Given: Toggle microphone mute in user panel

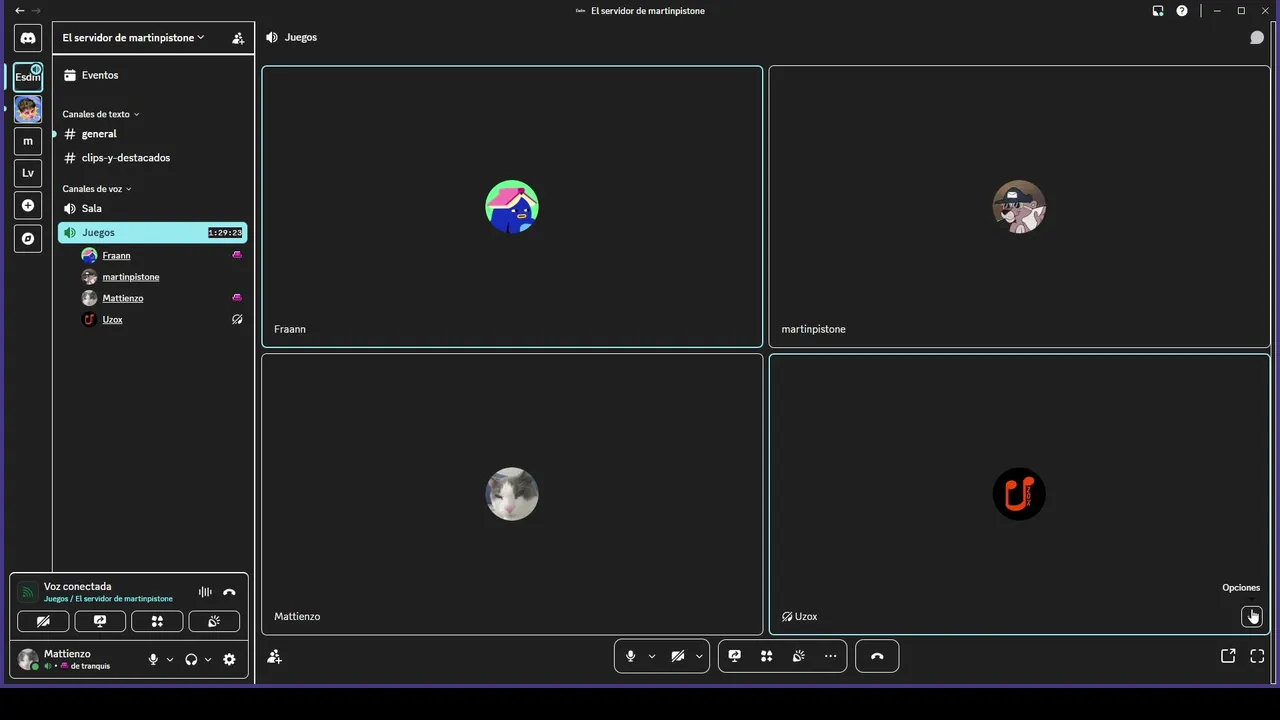Looking at the screenshot, I should (153, 660).
